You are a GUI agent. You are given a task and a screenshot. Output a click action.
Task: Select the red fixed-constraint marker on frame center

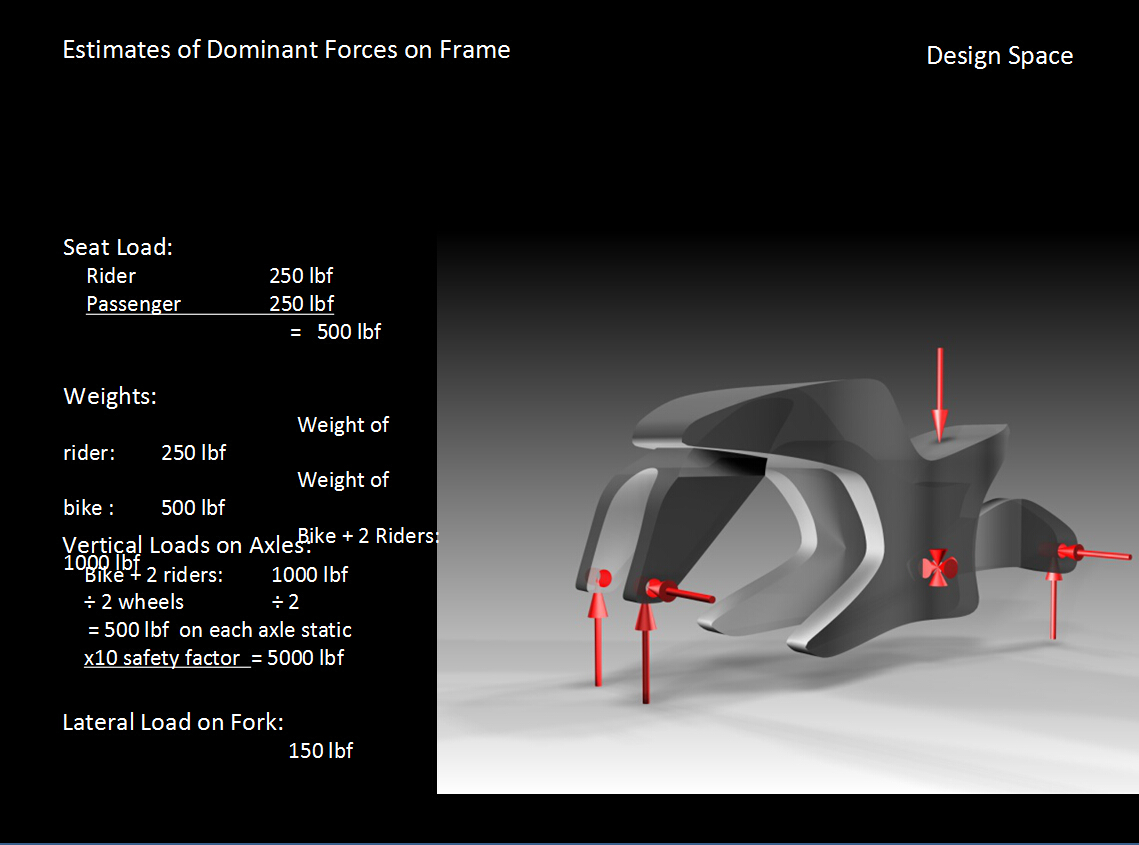point(938,567)
